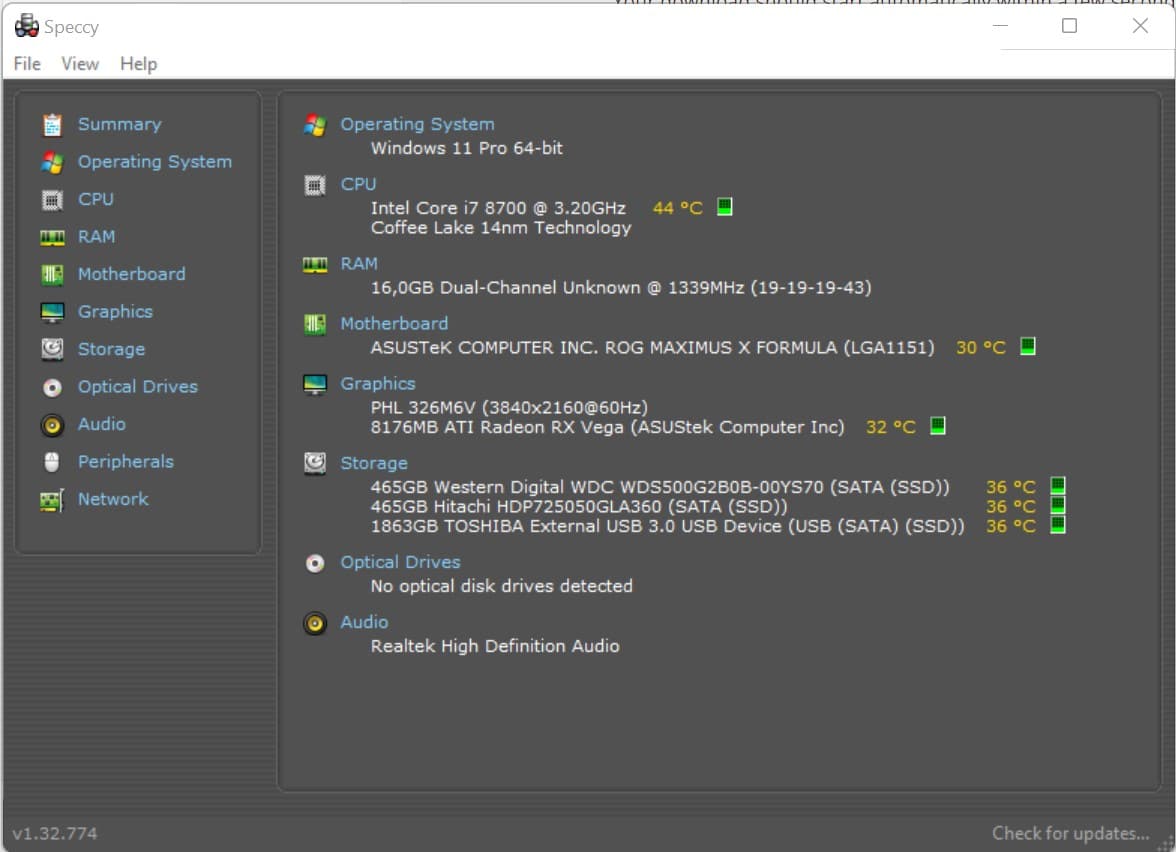The width and height of the screenshot is (1176, 852).
Task: Open Optical Drives using its sidebar icon
Action: [51, 386]
